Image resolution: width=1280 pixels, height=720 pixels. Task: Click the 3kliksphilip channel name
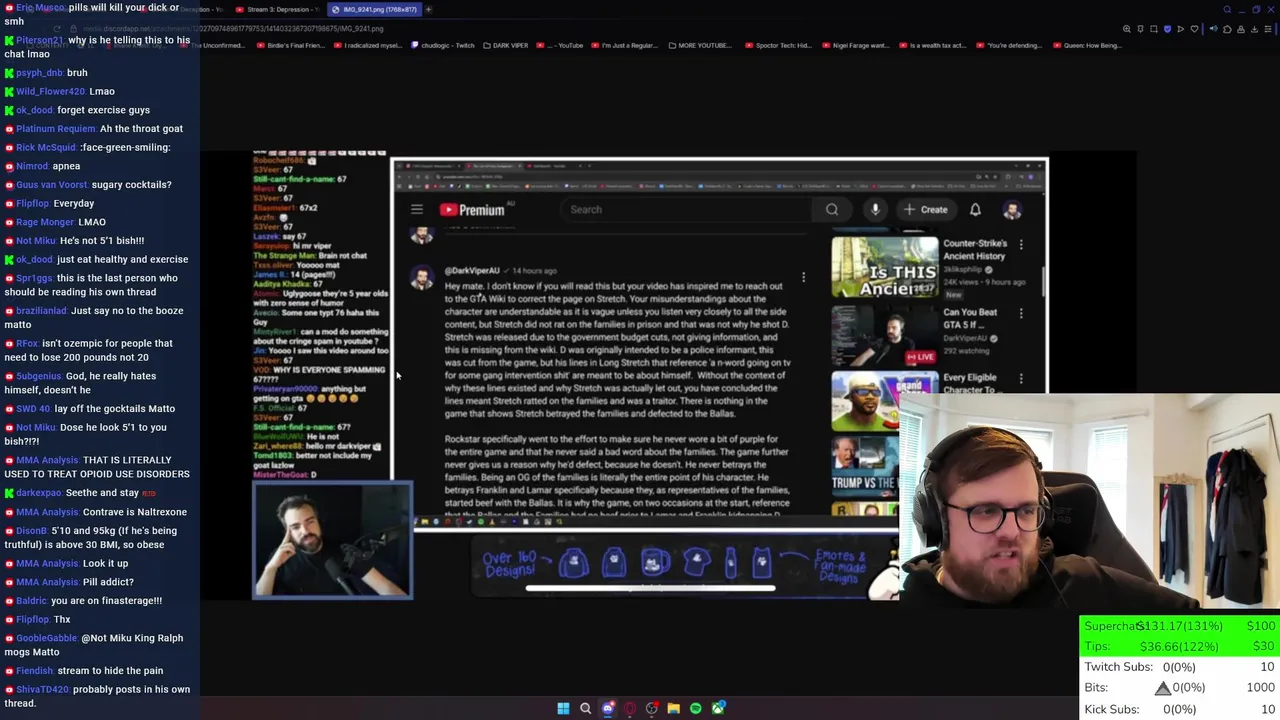point(965,270)
